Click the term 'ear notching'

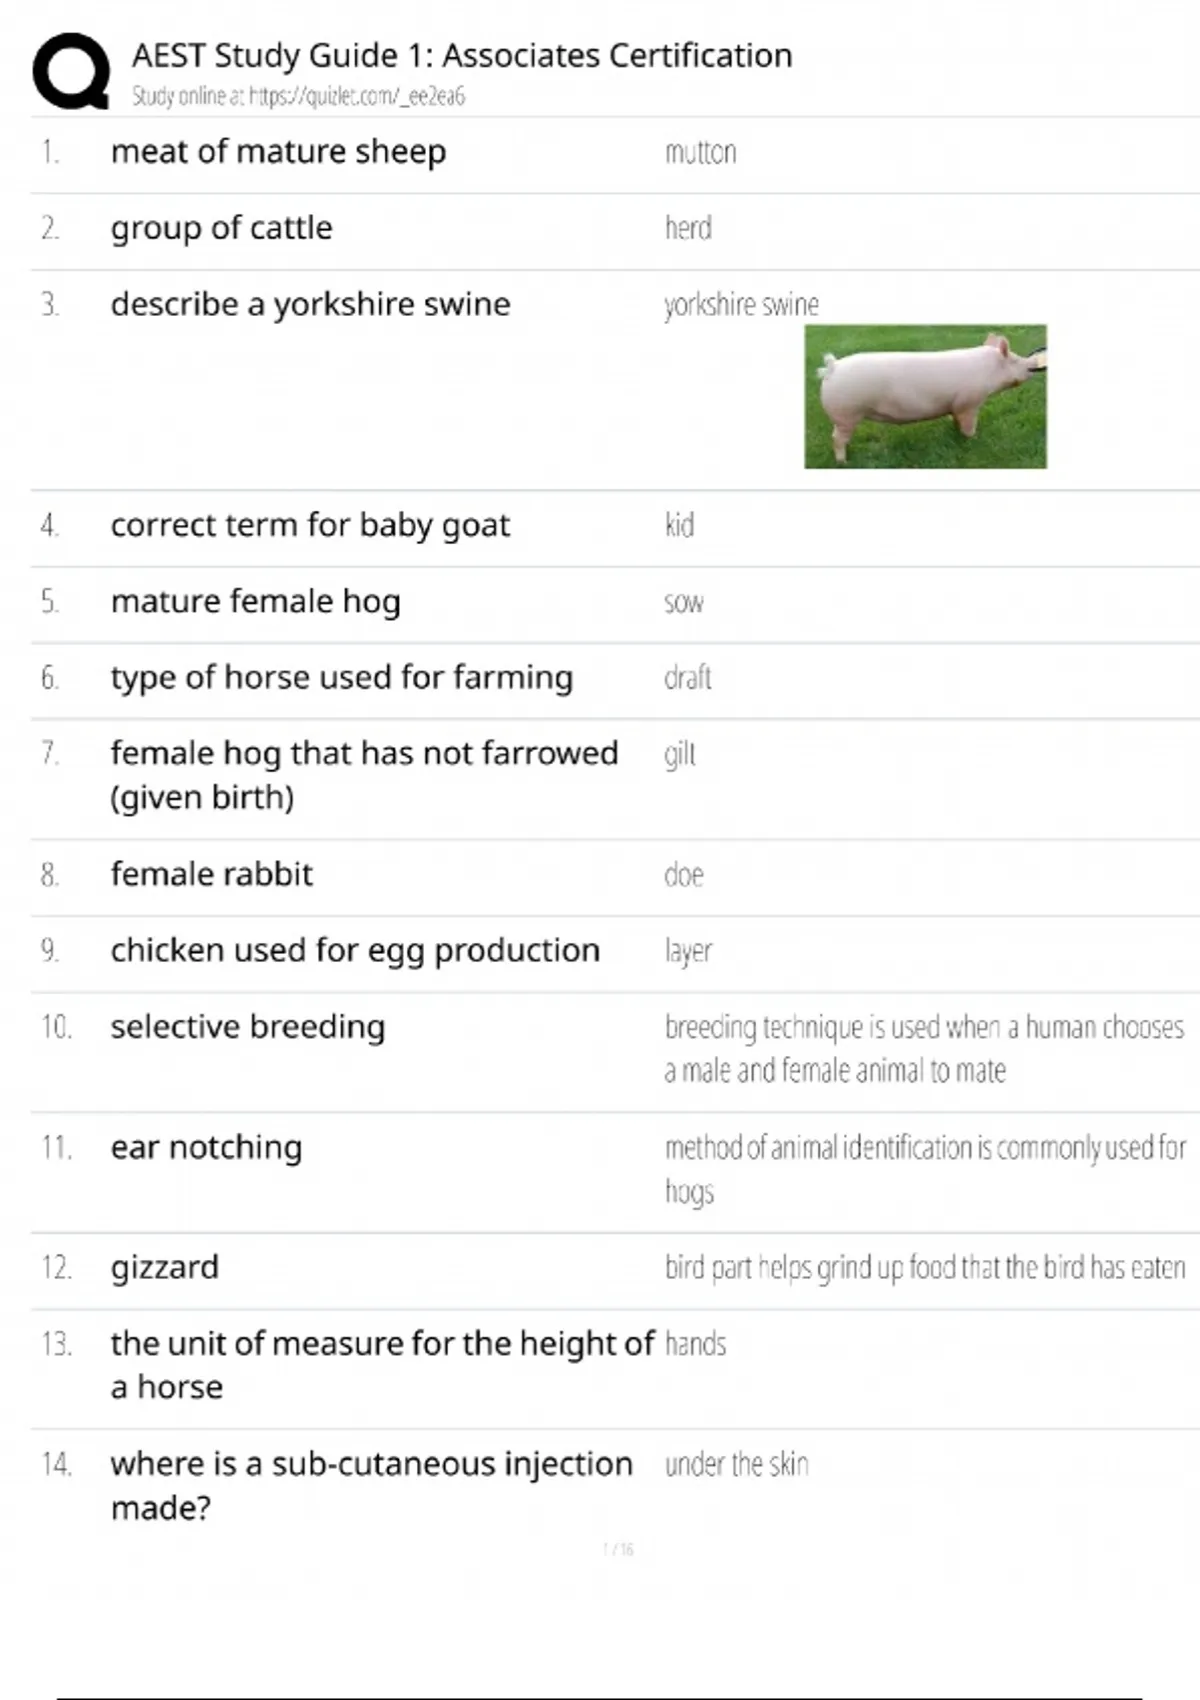(206, 1147)
